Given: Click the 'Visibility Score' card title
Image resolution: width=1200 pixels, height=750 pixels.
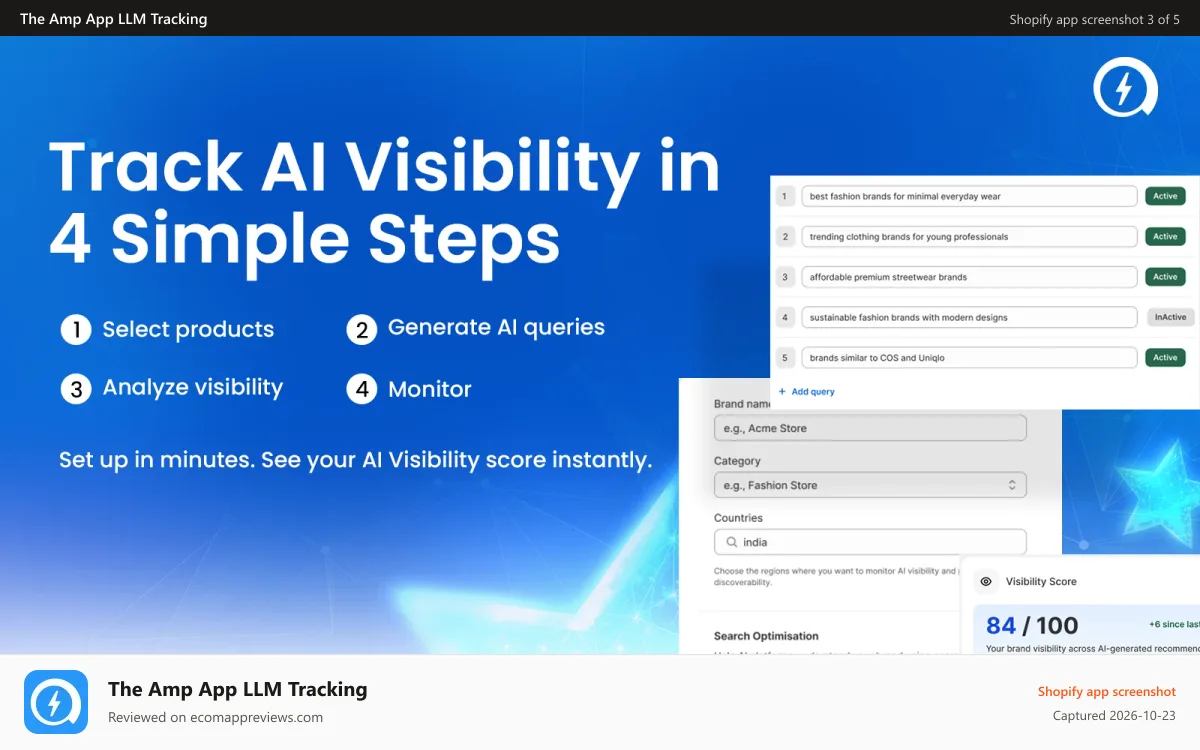Looking at the screenshot, I should tap(1041, 581).
